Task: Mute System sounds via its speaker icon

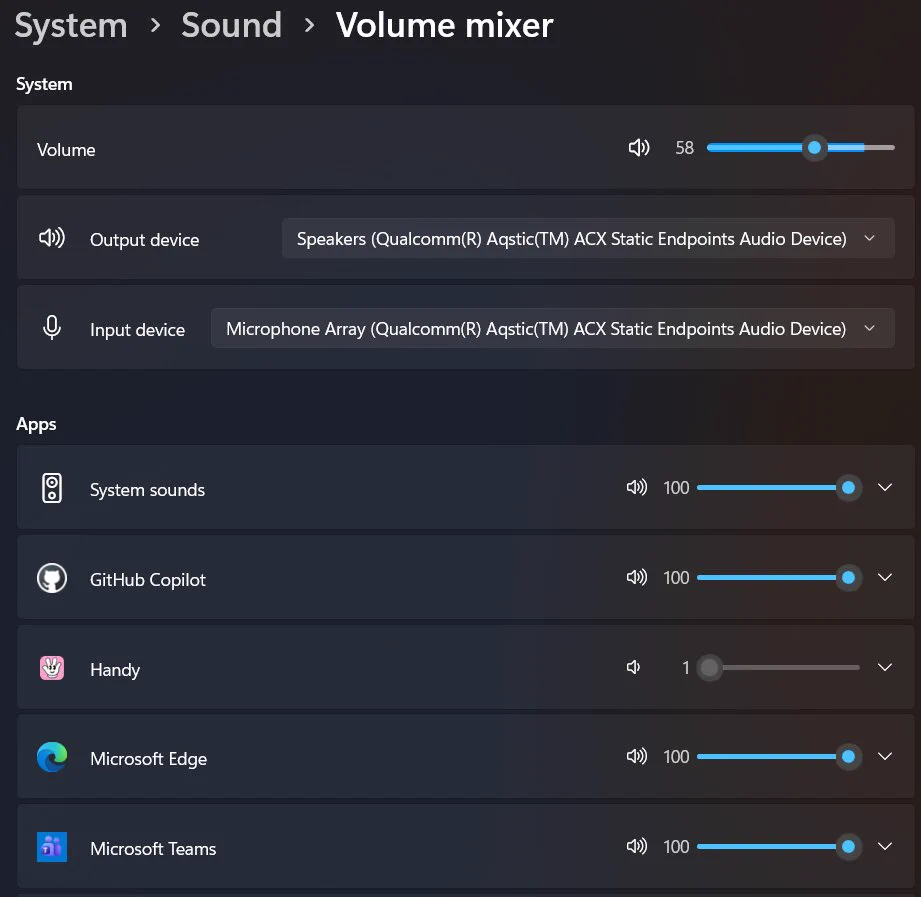Action: pyautogui.click(x=637, y=487)
